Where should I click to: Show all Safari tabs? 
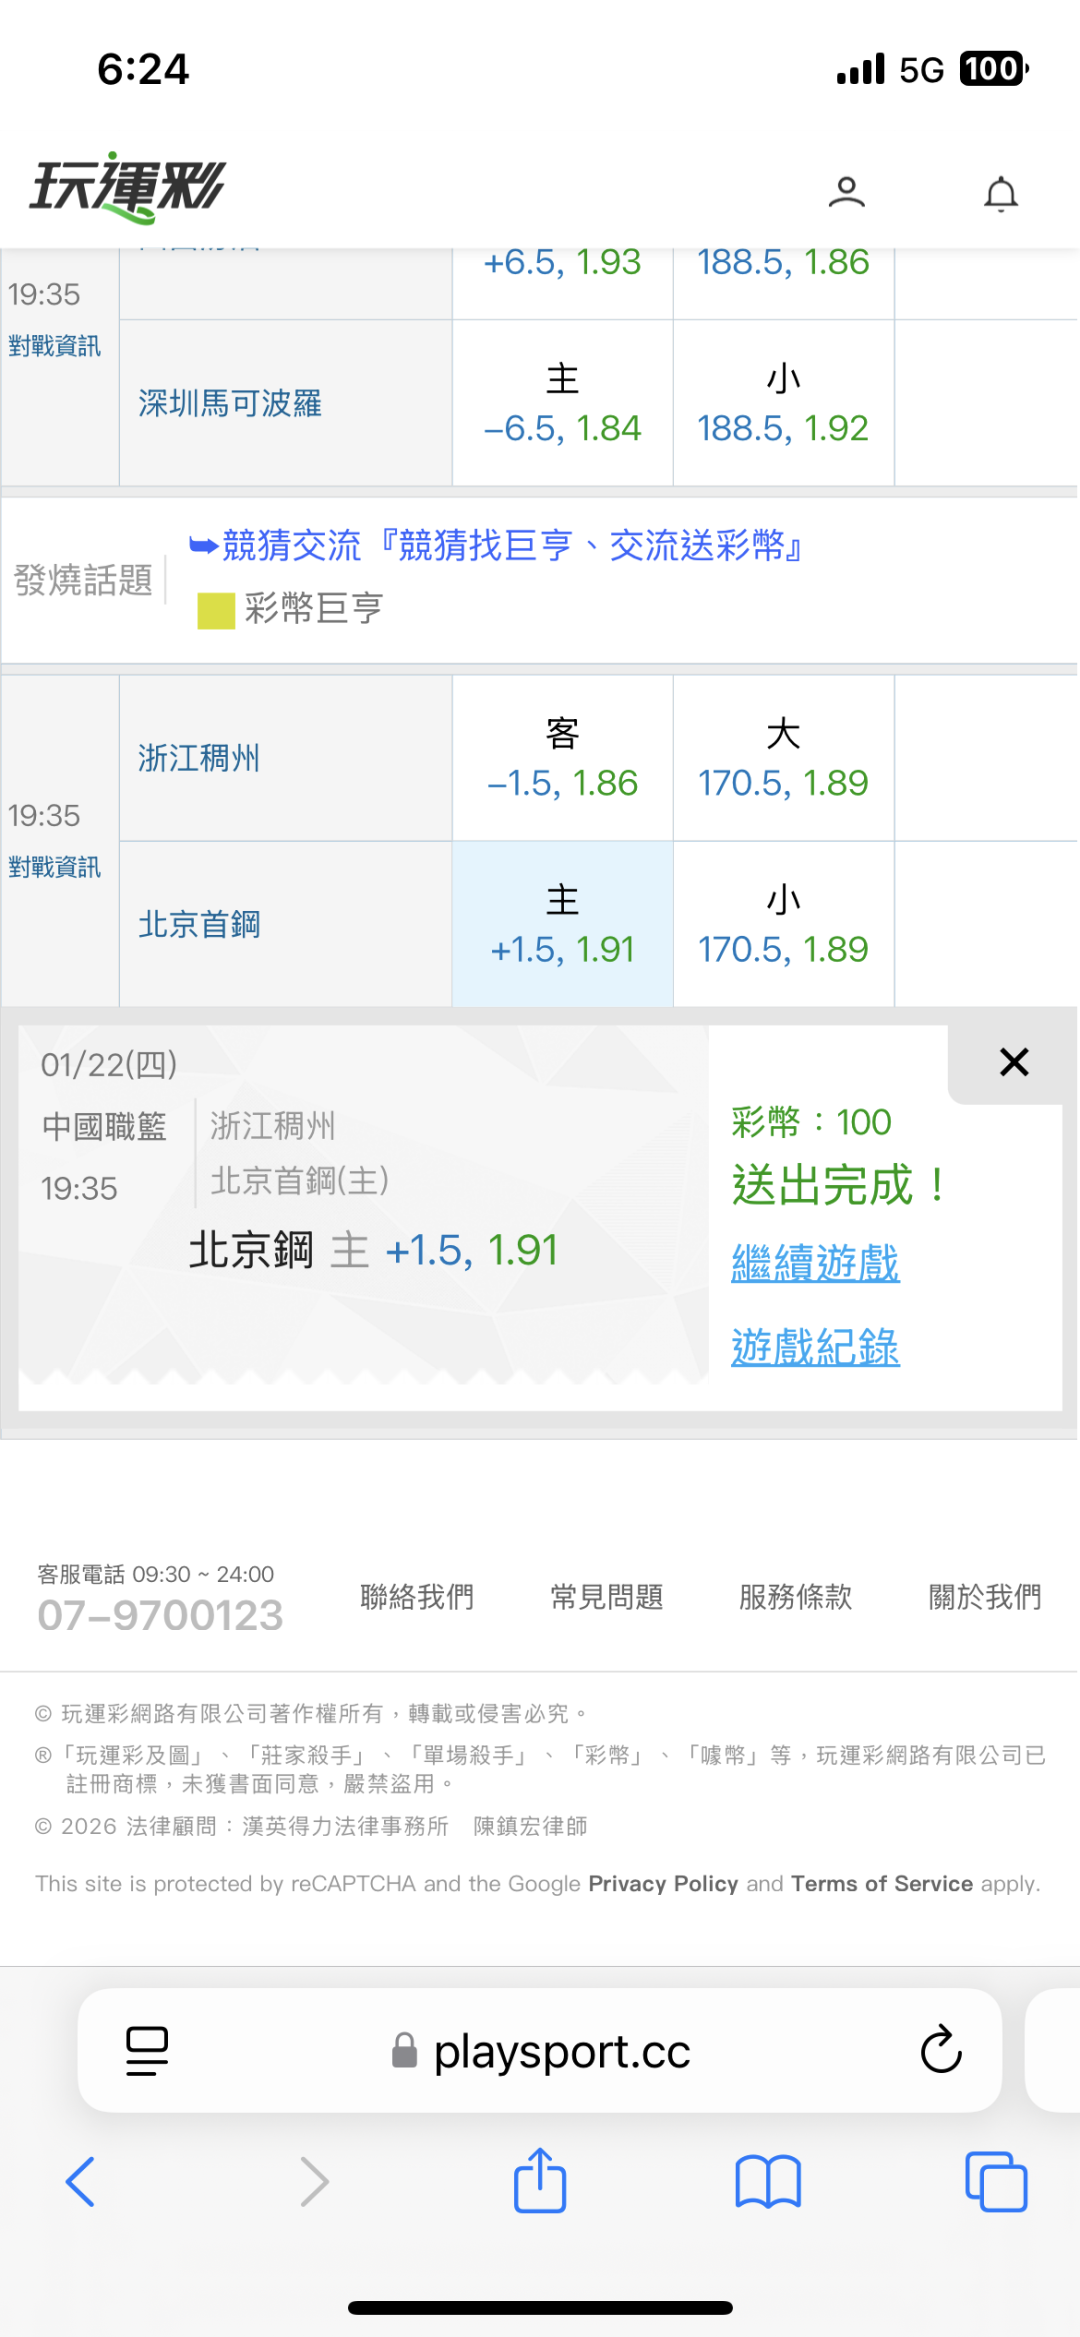[995, 2181]
